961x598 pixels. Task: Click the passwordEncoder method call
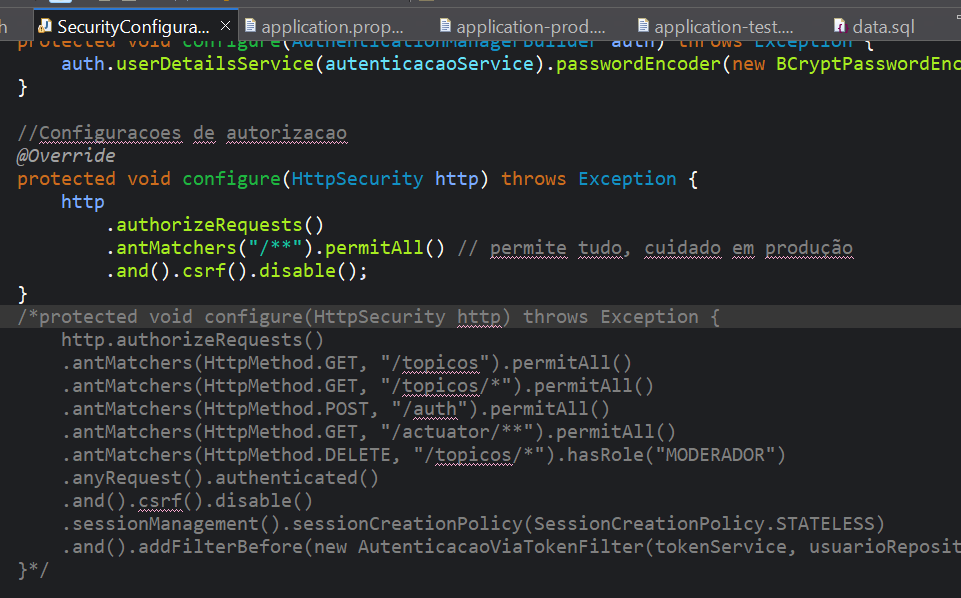[x=638, y=64]
